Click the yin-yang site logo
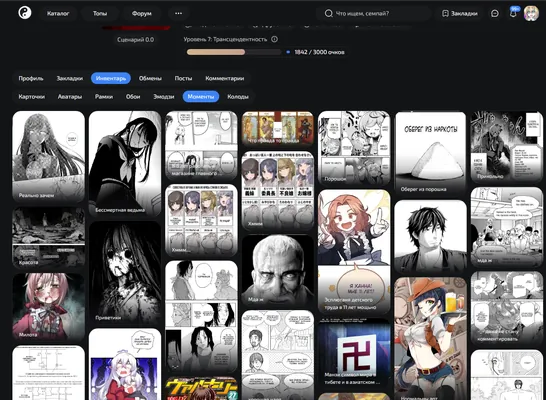Screen dimensions: 546x400 point(25,13)
